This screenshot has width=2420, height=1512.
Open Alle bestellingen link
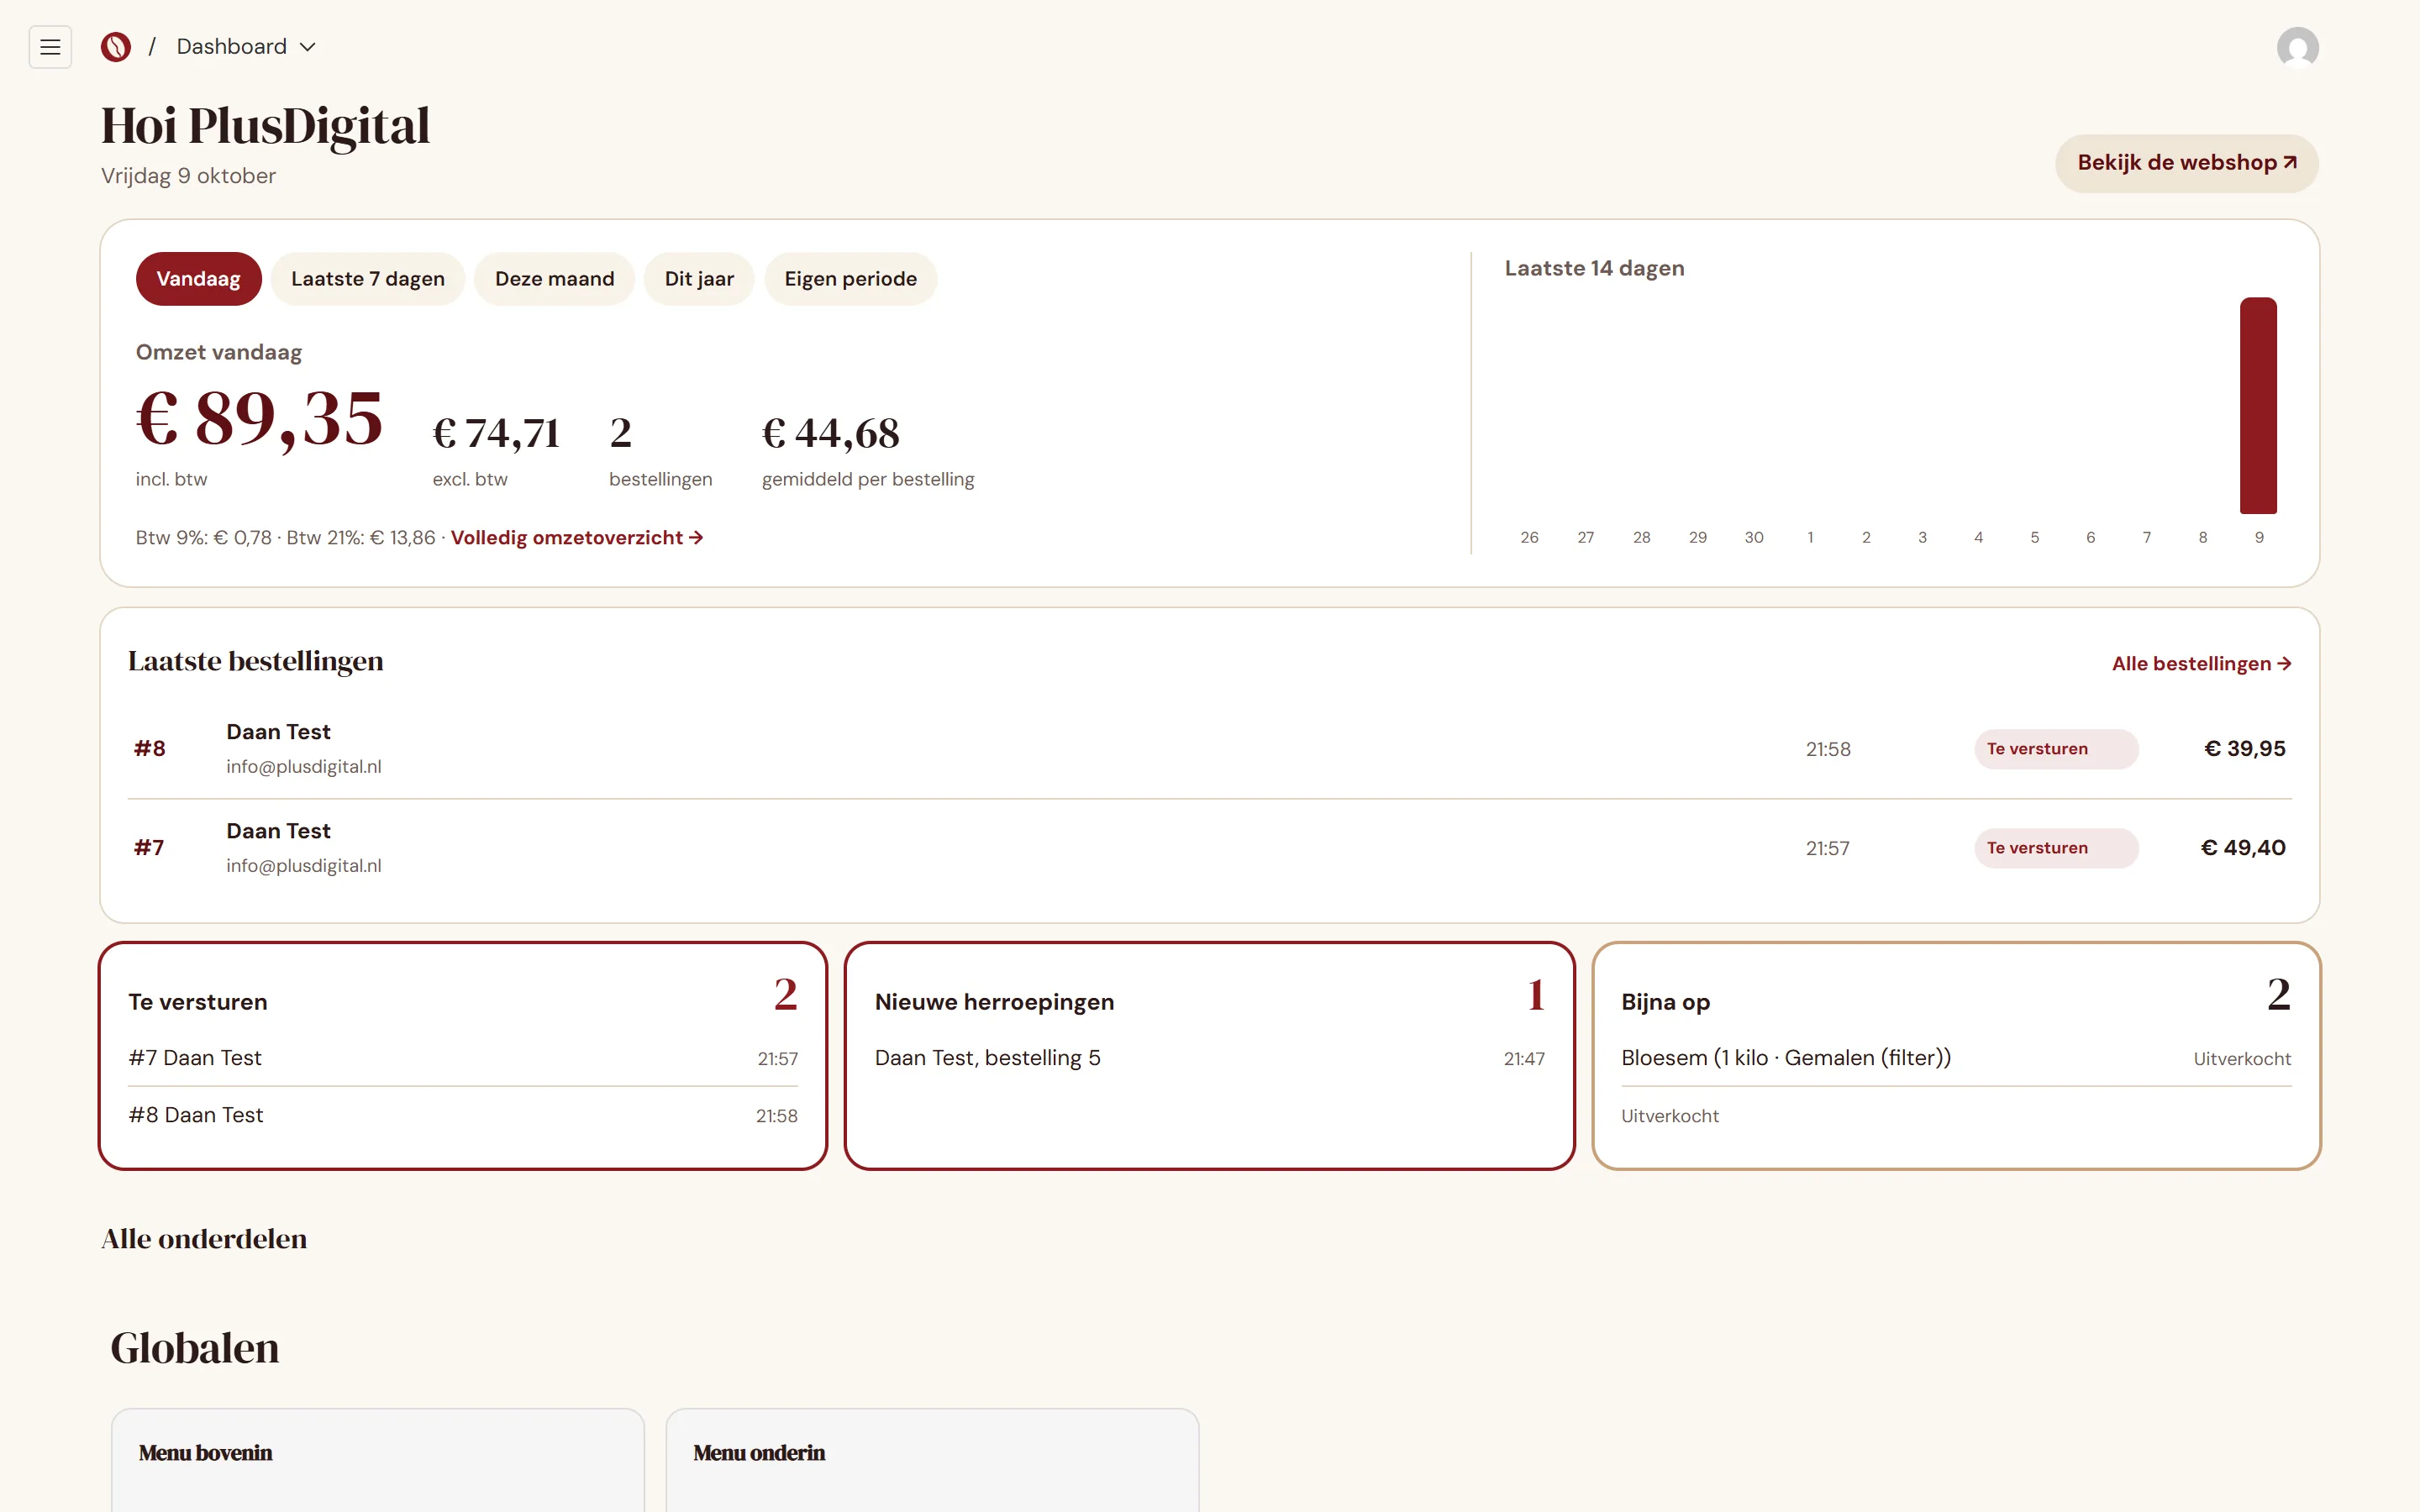2201,664
